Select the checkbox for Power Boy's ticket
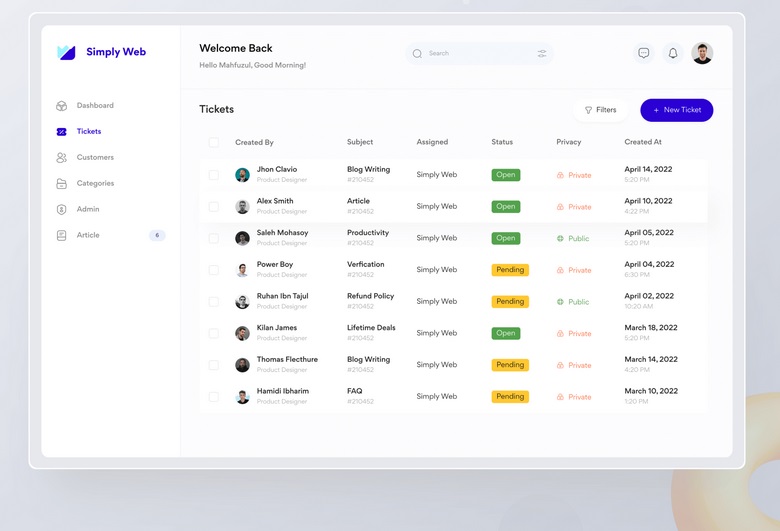 pyautogui.click(x=214, y=270)
